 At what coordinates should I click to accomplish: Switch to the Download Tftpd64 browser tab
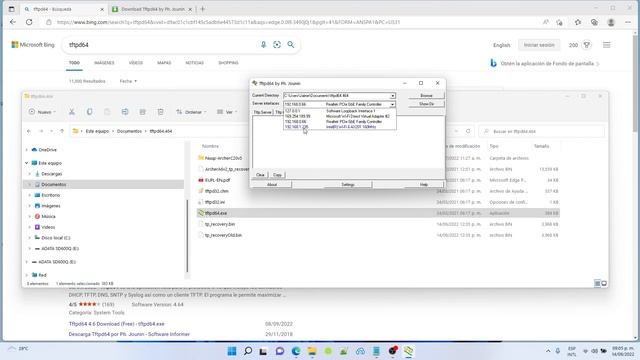[x=152, y=9]
